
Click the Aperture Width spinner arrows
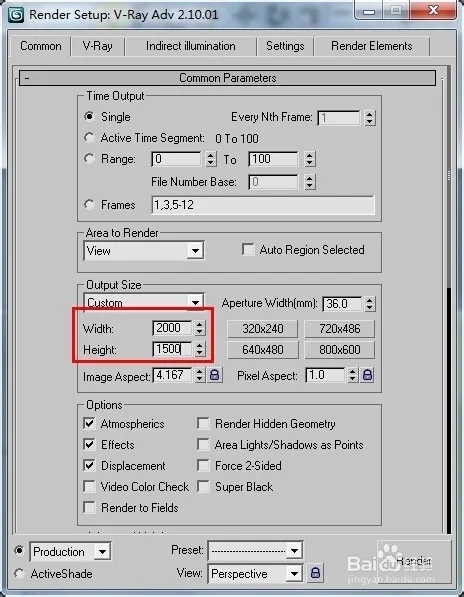pyautogui.click(x=369, y=304)
